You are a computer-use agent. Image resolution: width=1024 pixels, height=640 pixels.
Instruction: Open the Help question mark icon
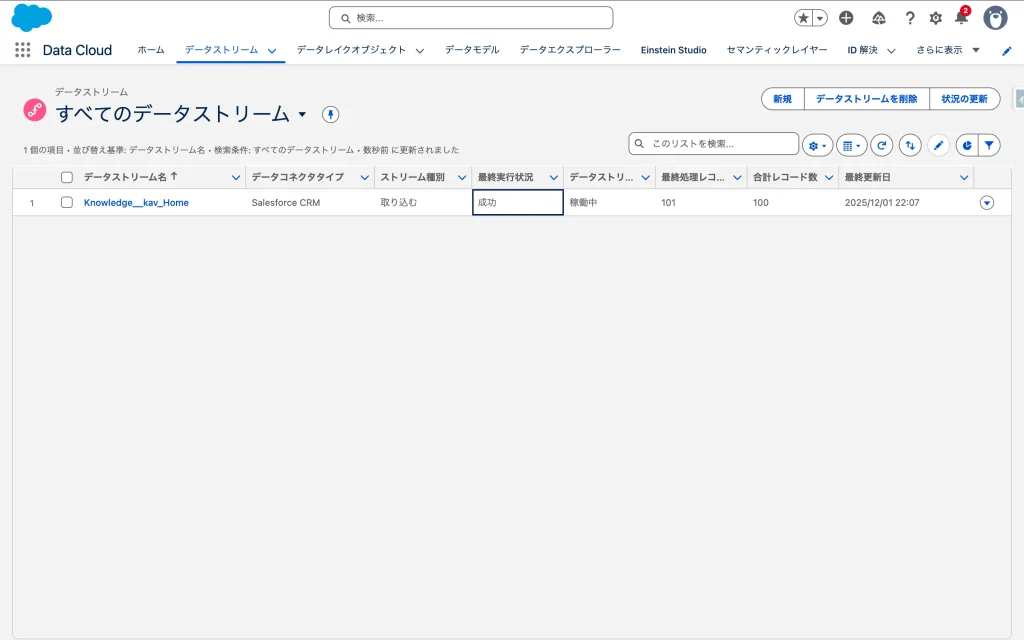click(909, 18)
